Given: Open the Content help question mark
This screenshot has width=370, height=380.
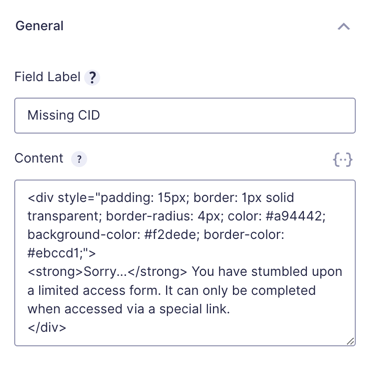Looking at the screenshot, I should [79, 159].
